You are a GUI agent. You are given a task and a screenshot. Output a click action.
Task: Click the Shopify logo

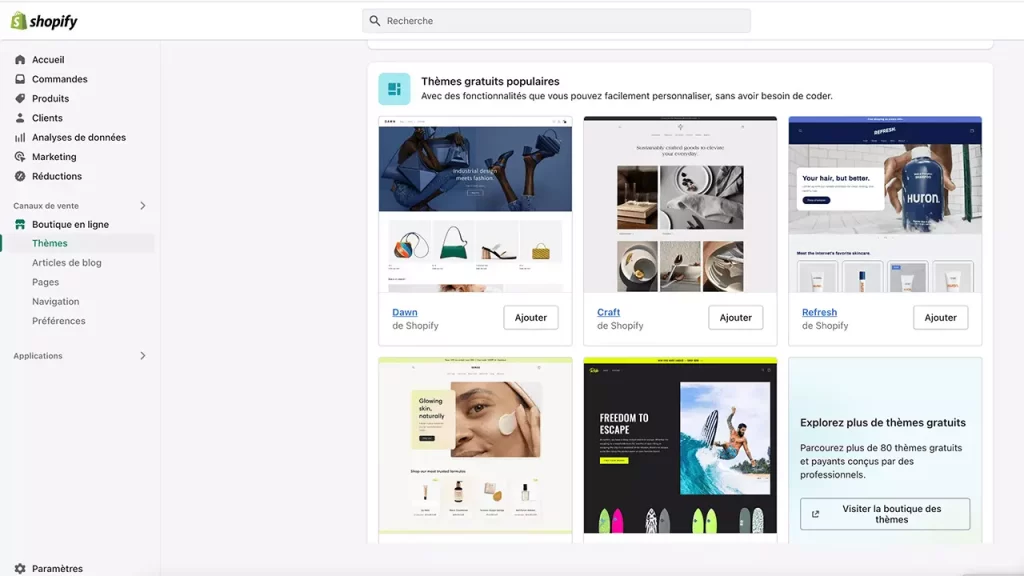(44, 21)
